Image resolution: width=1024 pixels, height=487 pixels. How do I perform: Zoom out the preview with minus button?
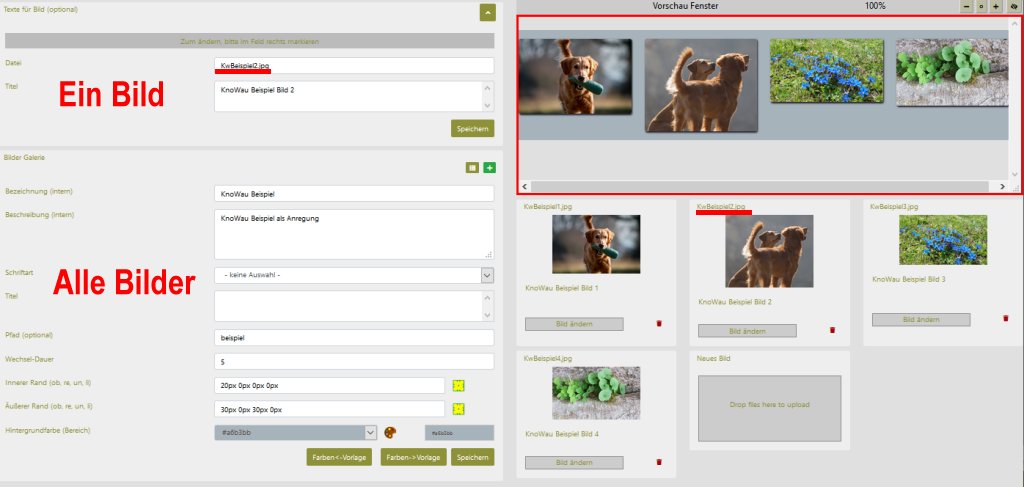965,6
